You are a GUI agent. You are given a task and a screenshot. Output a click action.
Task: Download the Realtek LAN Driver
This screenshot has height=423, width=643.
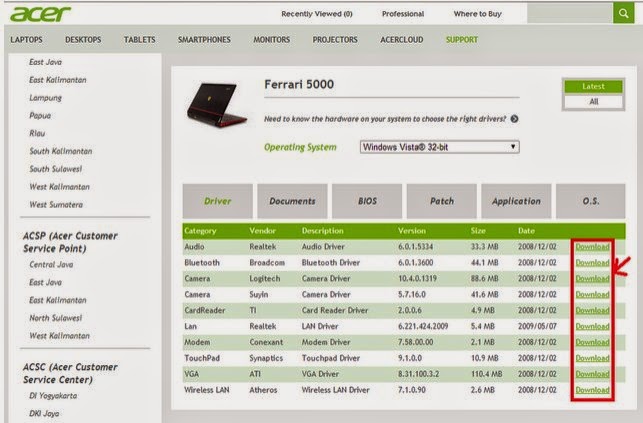tap(592, 327)
